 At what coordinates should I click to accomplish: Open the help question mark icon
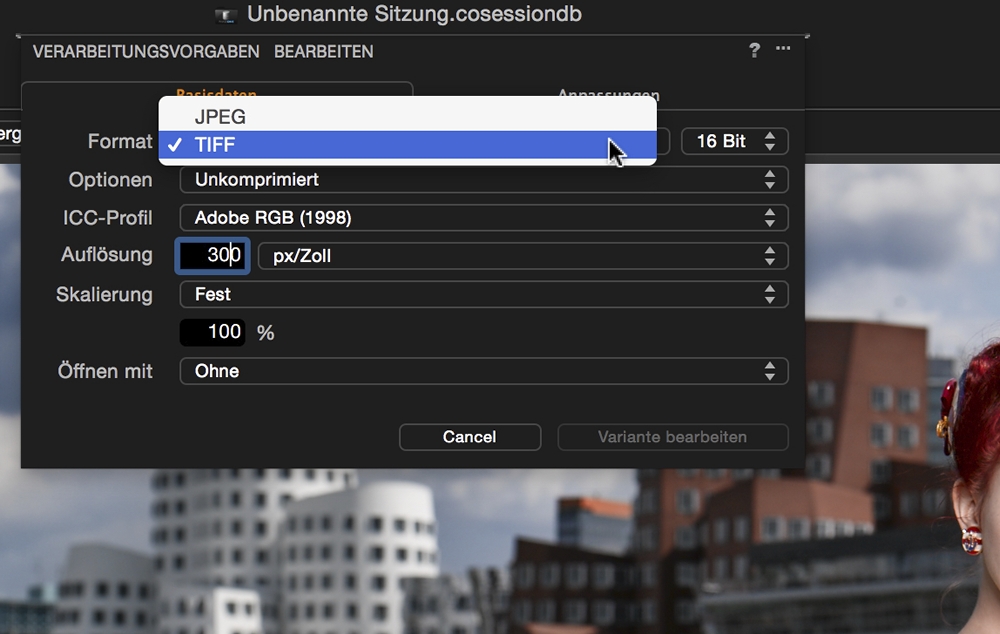(754, 50)
